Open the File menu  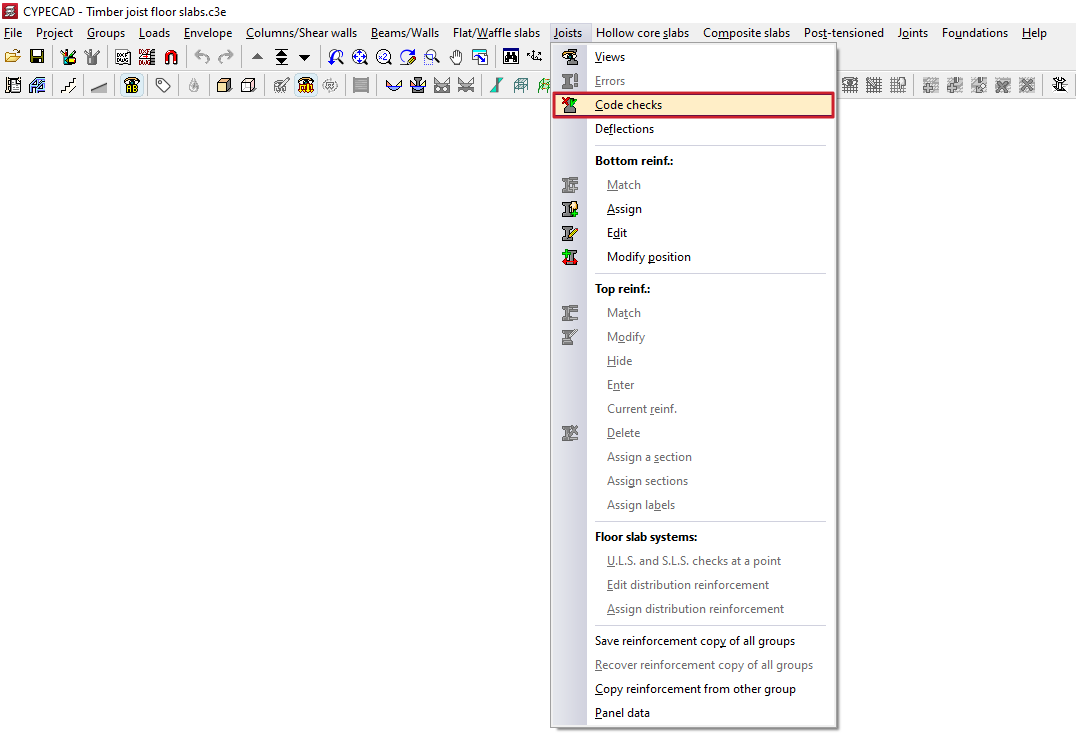[13, 33]
